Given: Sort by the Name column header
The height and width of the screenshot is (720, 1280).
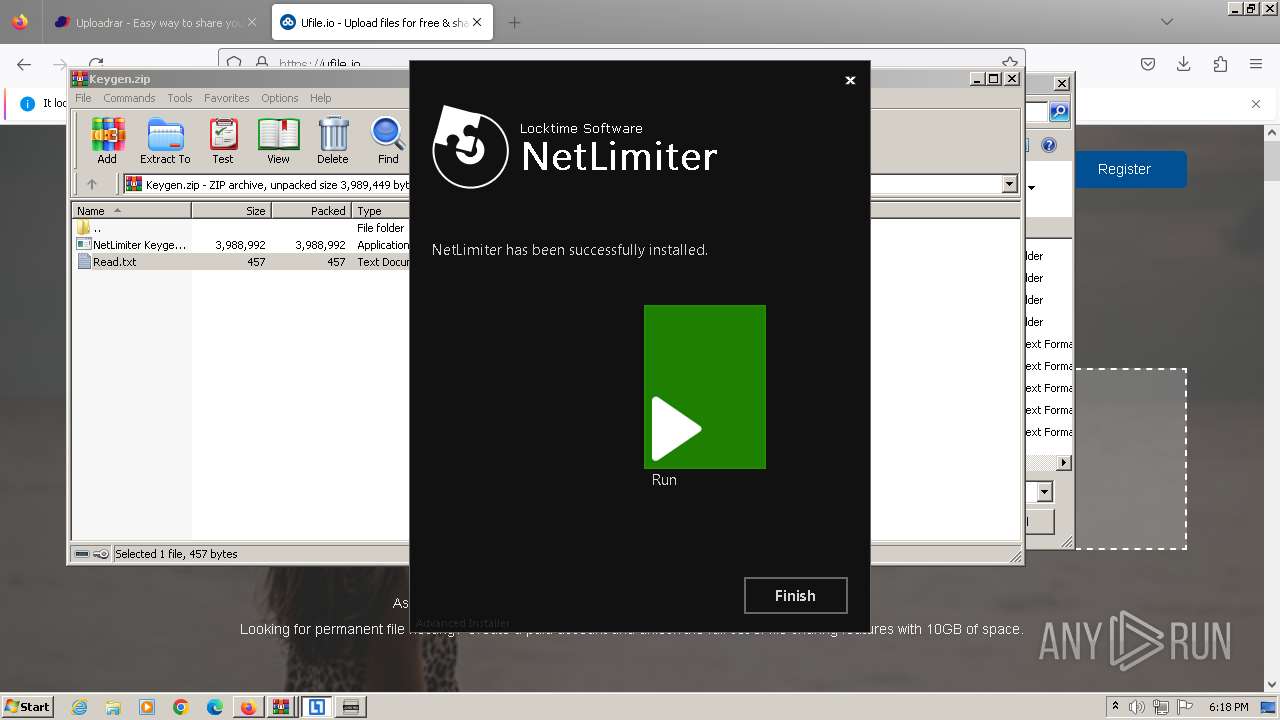Looking at the screenshot, I should coord(132,211).
